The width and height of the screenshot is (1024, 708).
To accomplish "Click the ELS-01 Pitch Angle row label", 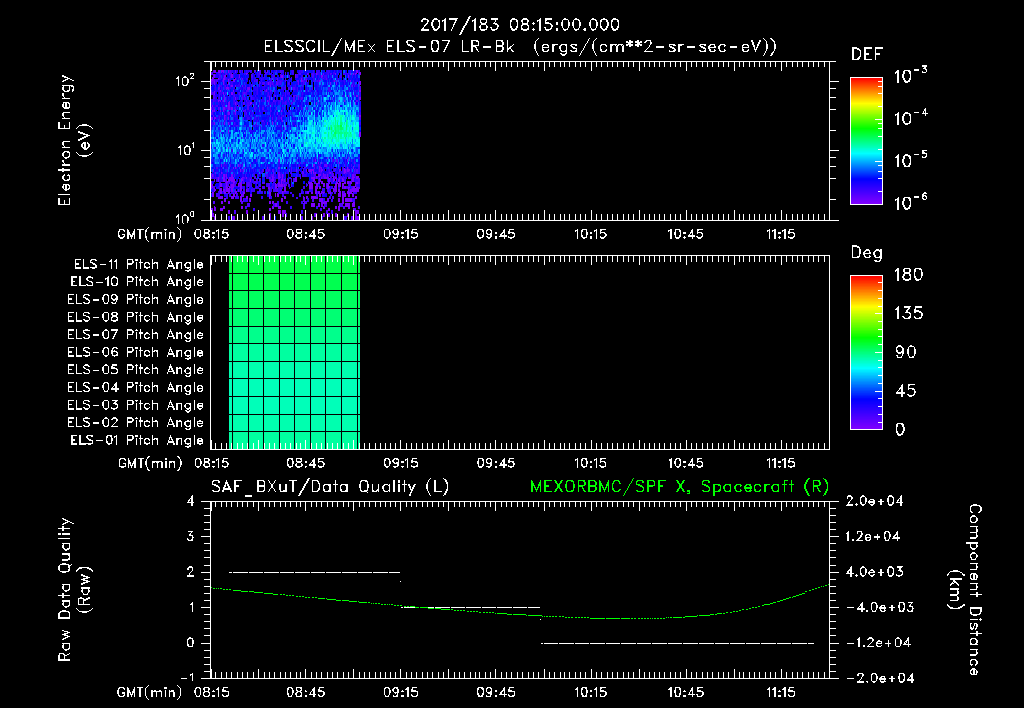I will (136, 440).
